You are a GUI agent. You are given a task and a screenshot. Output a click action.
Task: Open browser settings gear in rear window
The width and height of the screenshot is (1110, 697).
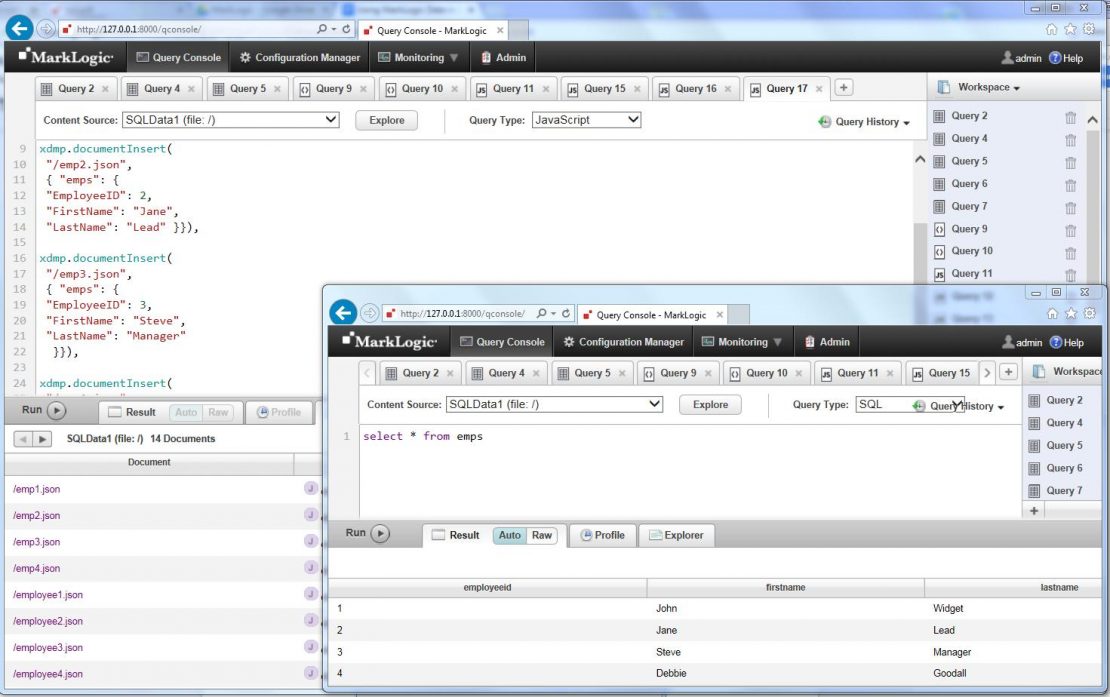pos(1089,29)
